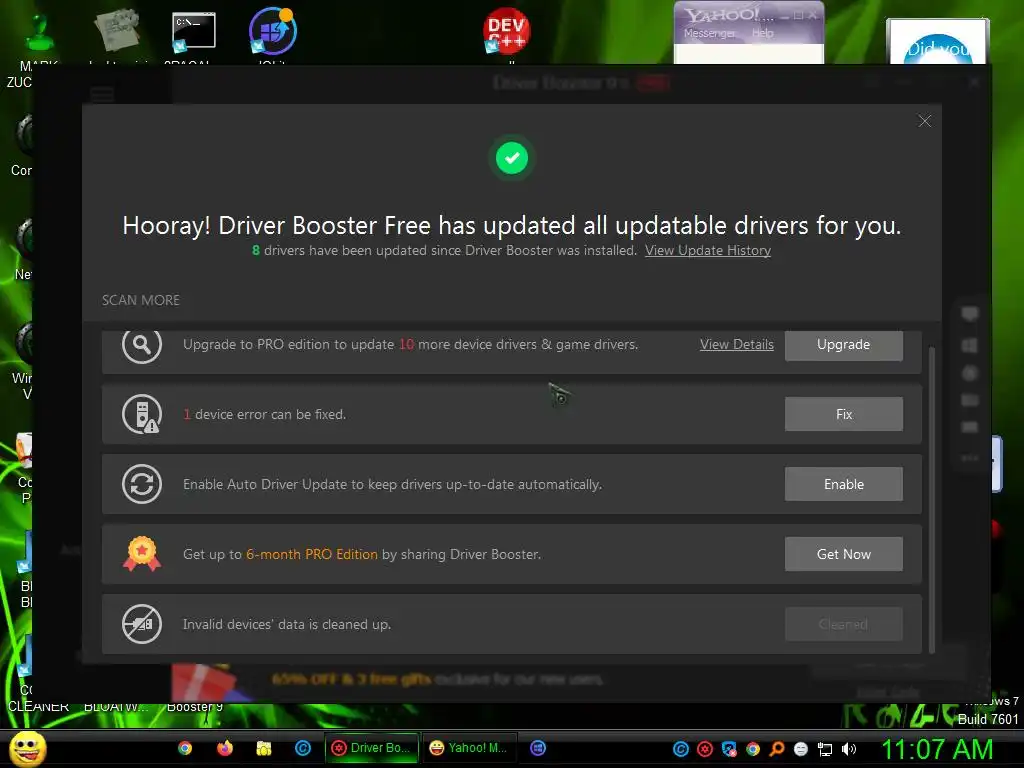Click the SCAN MORE heading
Image resolution: width=1024 pixels, height=768 pixels.
[x=140, y=300]
